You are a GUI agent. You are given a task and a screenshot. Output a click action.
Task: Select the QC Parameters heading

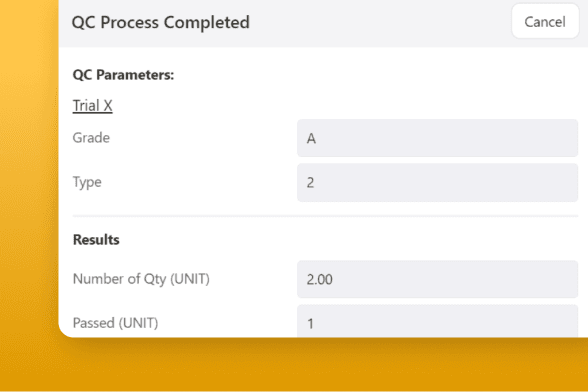coord(123,75)
